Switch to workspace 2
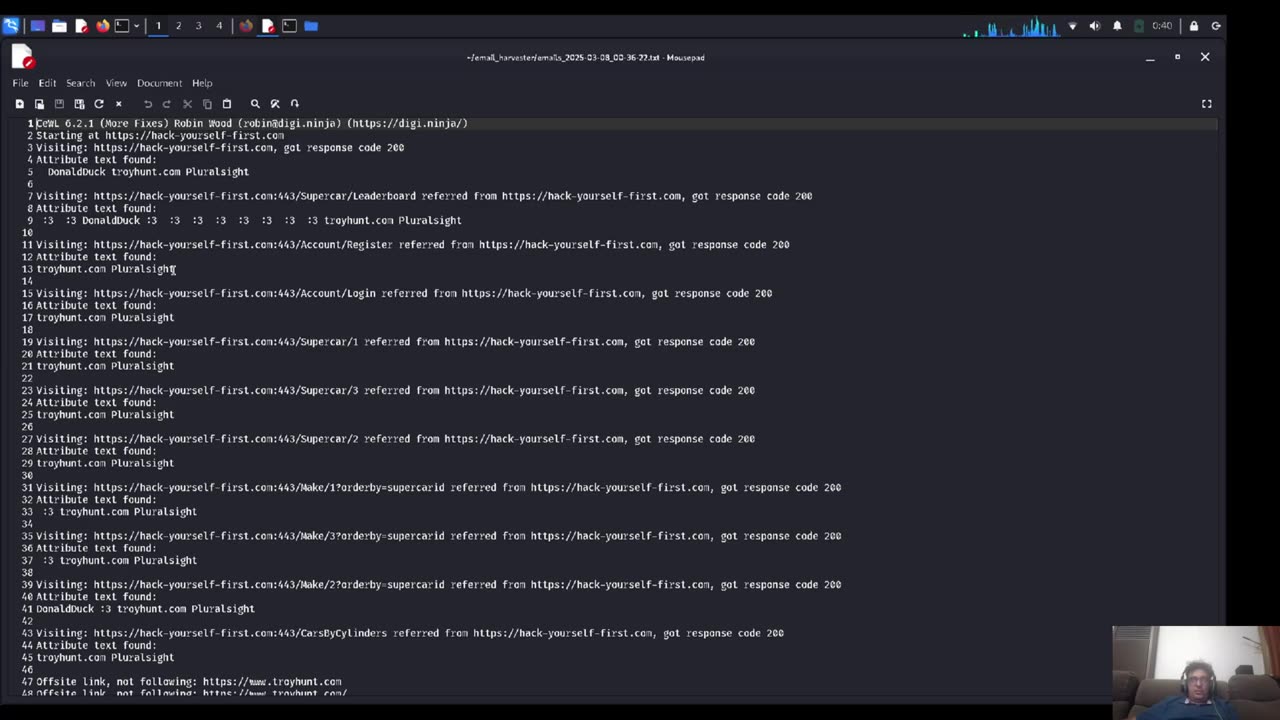This screenshot has width=1280, height=720. point(179,26)
